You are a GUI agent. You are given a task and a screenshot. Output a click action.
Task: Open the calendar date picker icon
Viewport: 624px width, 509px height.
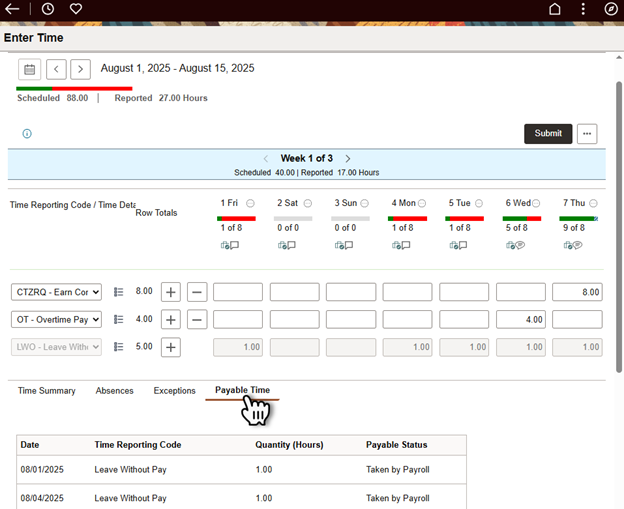pyautogui.click(x=29, y=69)
